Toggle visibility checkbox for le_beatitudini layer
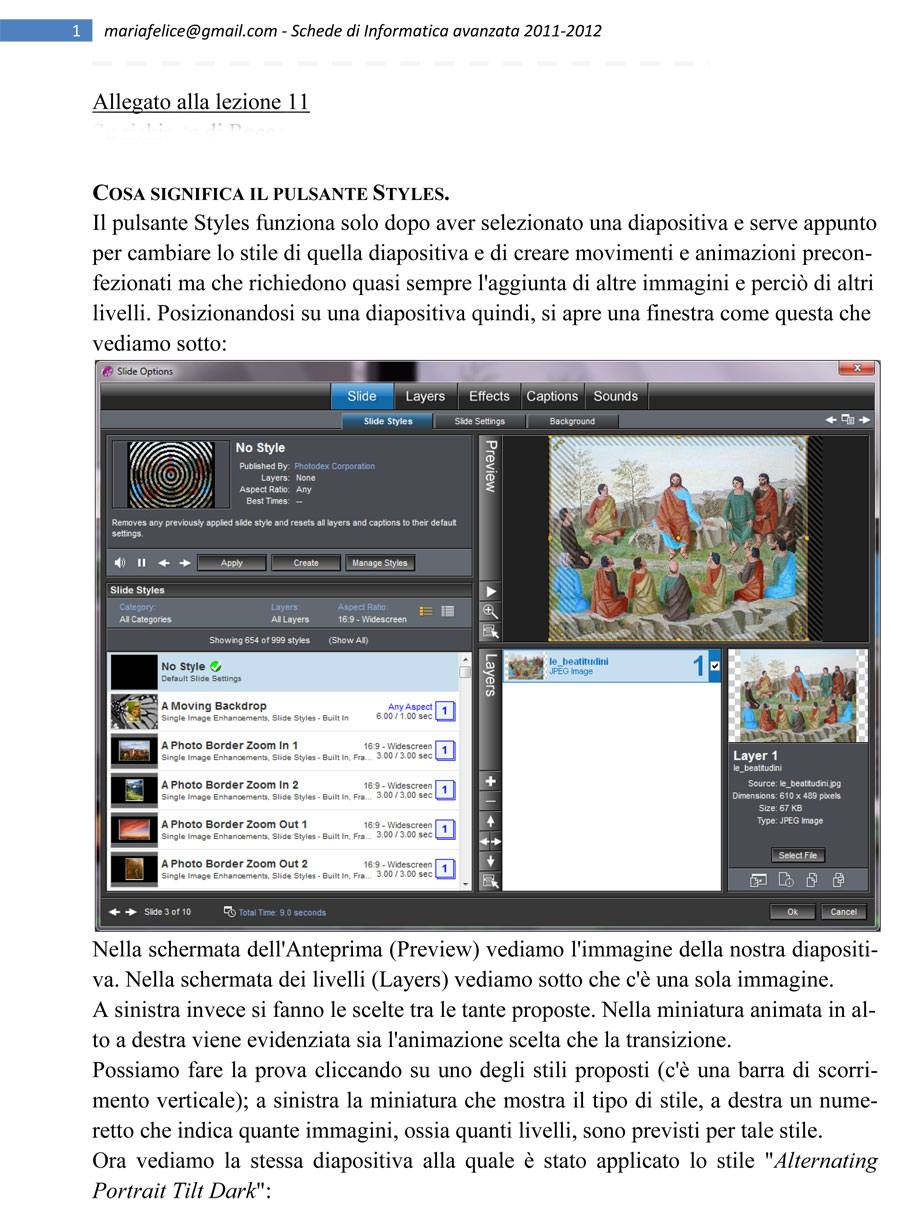Image resolution: width=900 pixels, height=1218 pixels. tap(714, 666)
